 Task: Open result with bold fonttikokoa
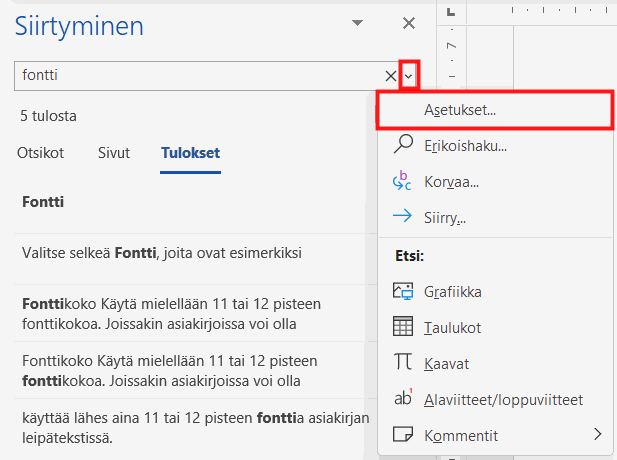(190, 370)
